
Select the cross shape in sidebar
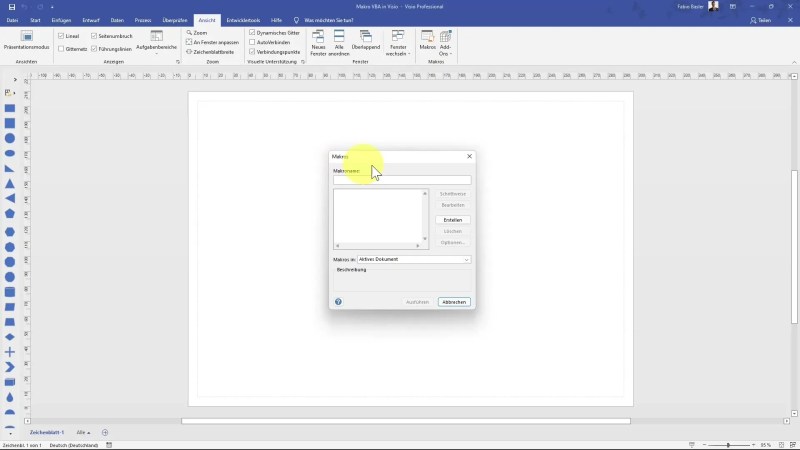pos(10,352)
